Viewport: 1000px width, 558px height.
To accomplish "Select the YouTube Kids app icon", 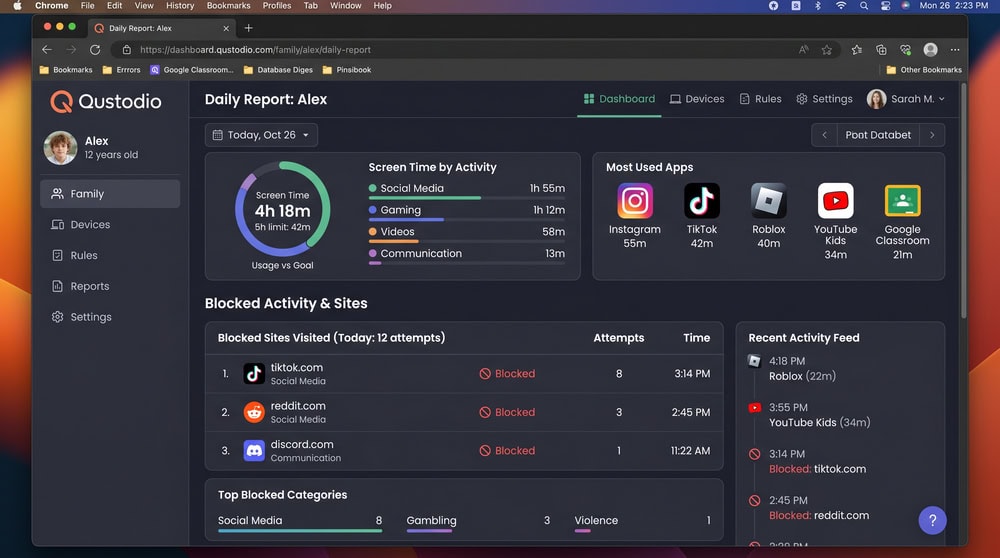I will (x=835, y=201).
